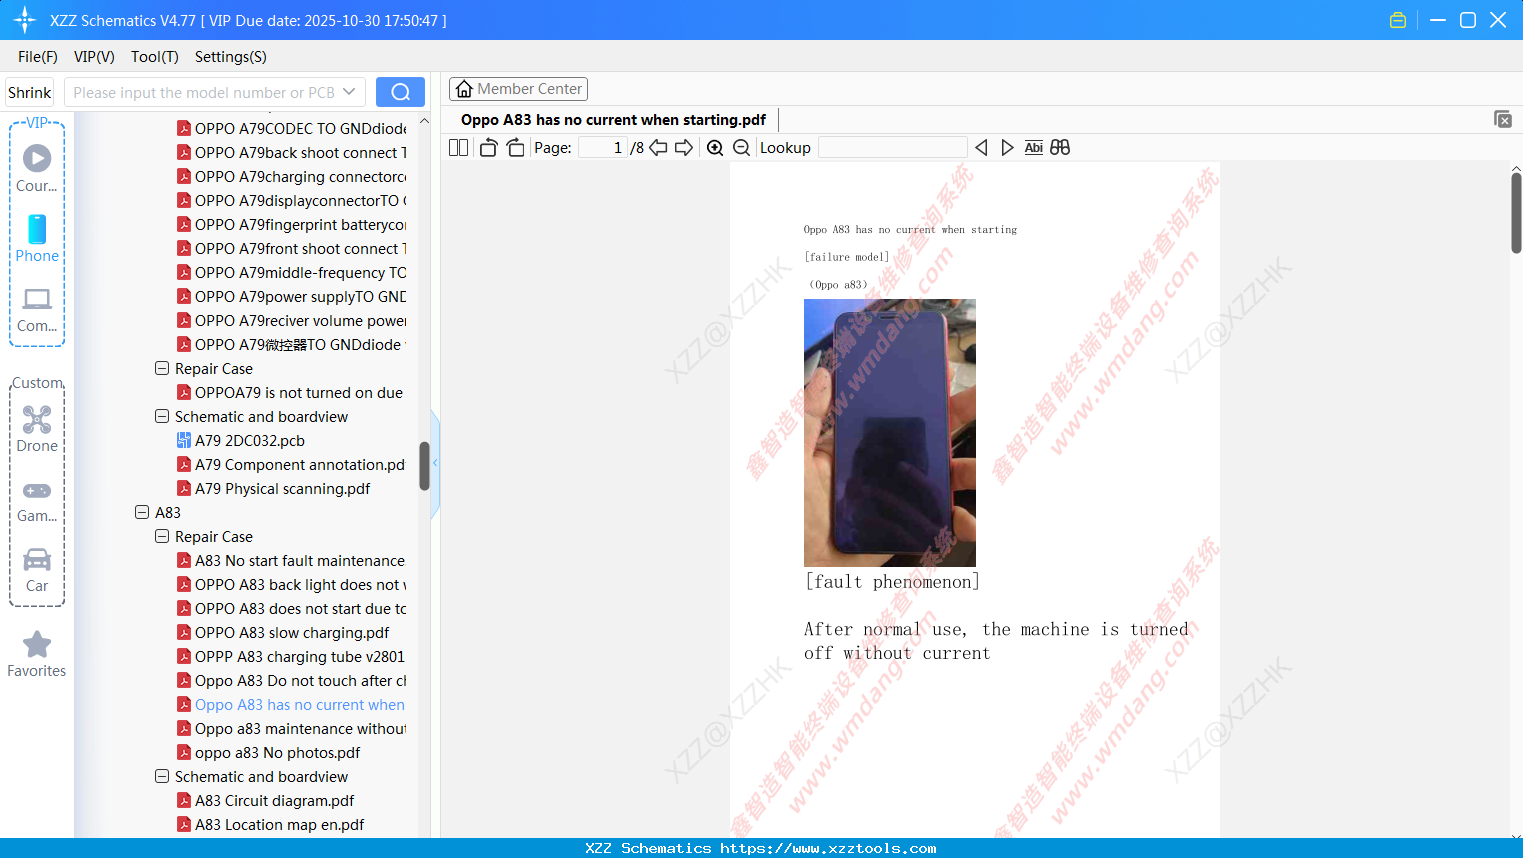Screen dimensions: 1523x858
Task: Open OPPP A83 charging tube v2801 file
Action: tap(291, 656)
